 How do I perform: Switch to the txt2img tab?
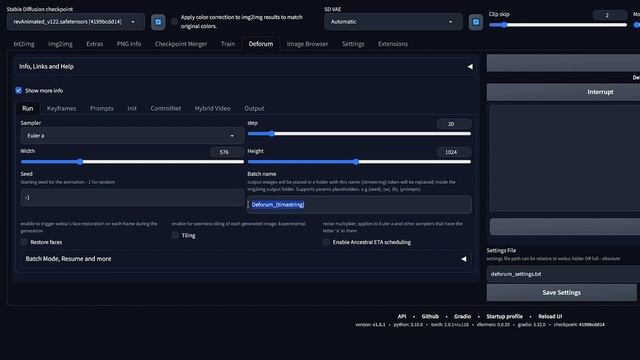pyautogui.click(x=24, y=44)
